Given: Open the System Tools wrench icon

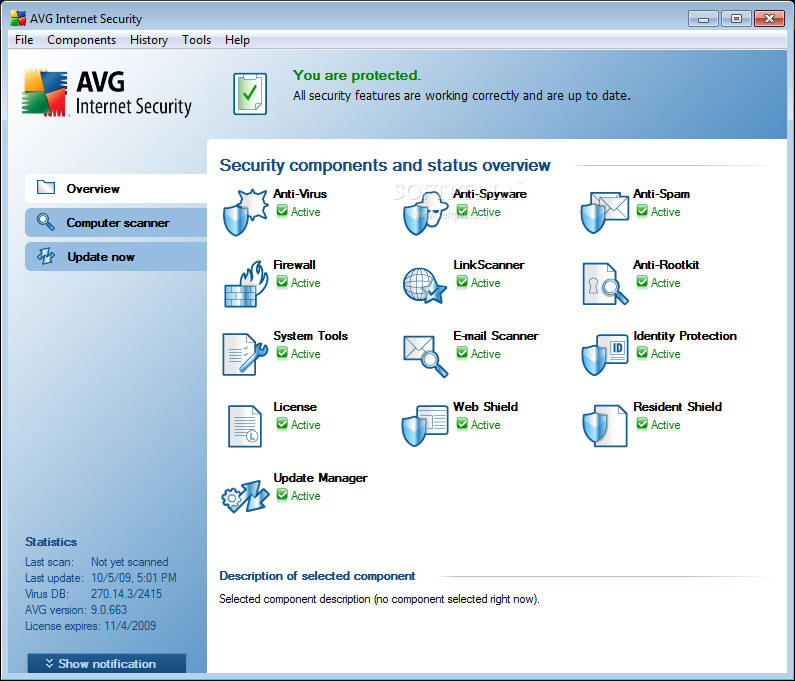Looking at the screenshot, I should point(245,354).
